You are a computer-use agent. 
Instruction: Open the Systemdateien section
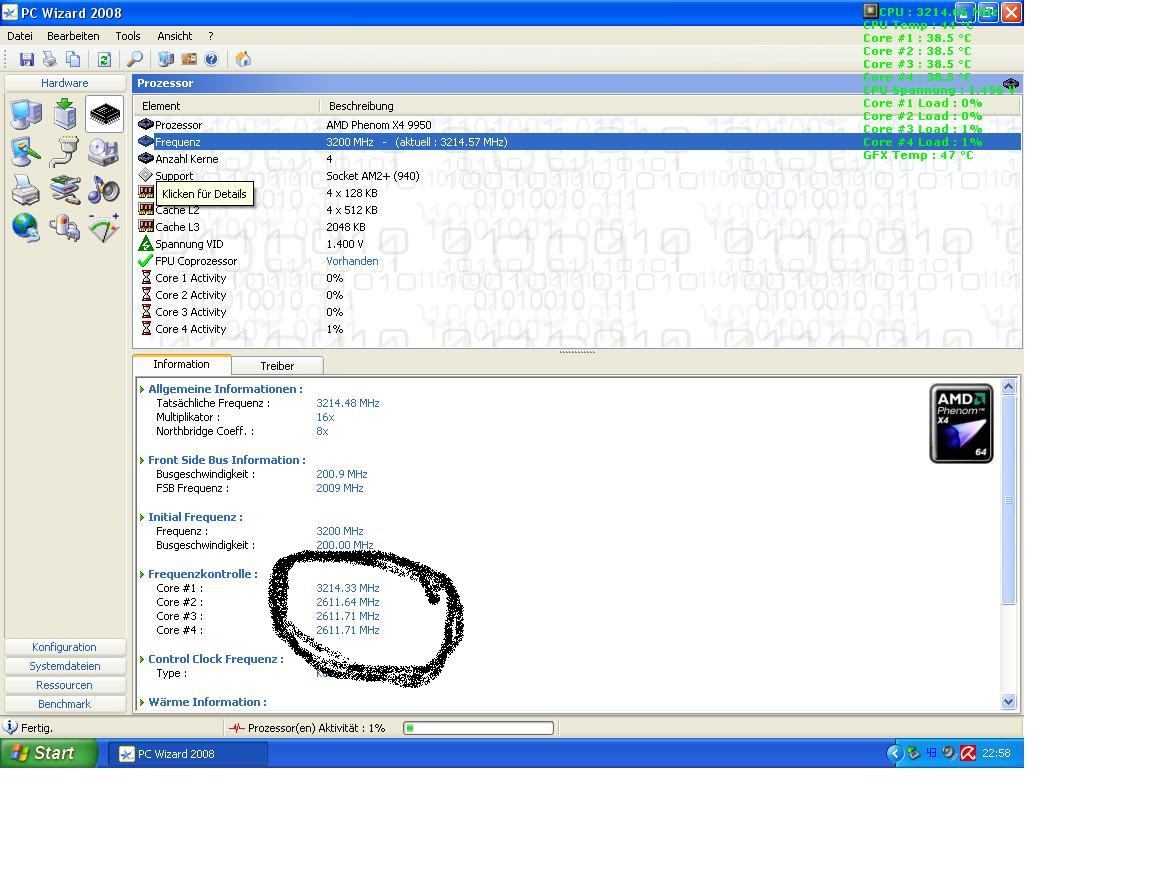[x=65, y=666]
